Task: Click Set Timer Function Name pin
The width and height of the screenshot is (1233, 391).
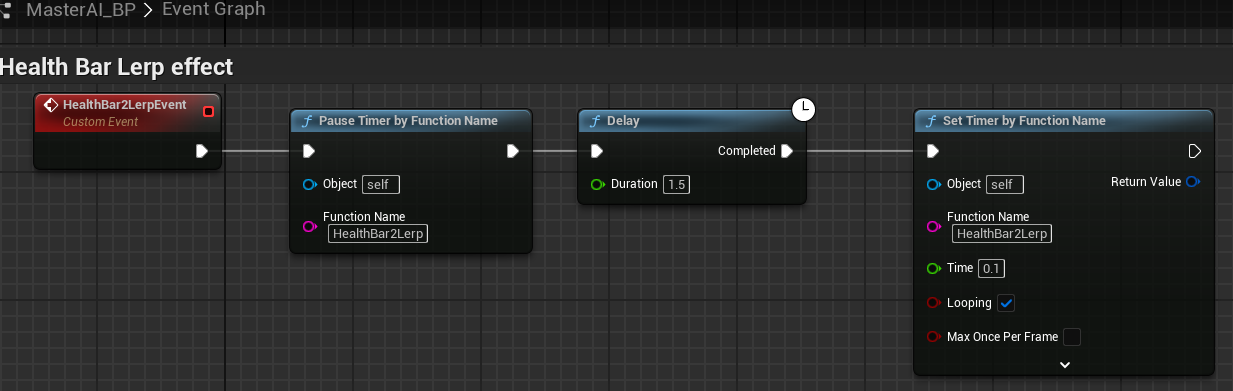Action: click(933, 227)
